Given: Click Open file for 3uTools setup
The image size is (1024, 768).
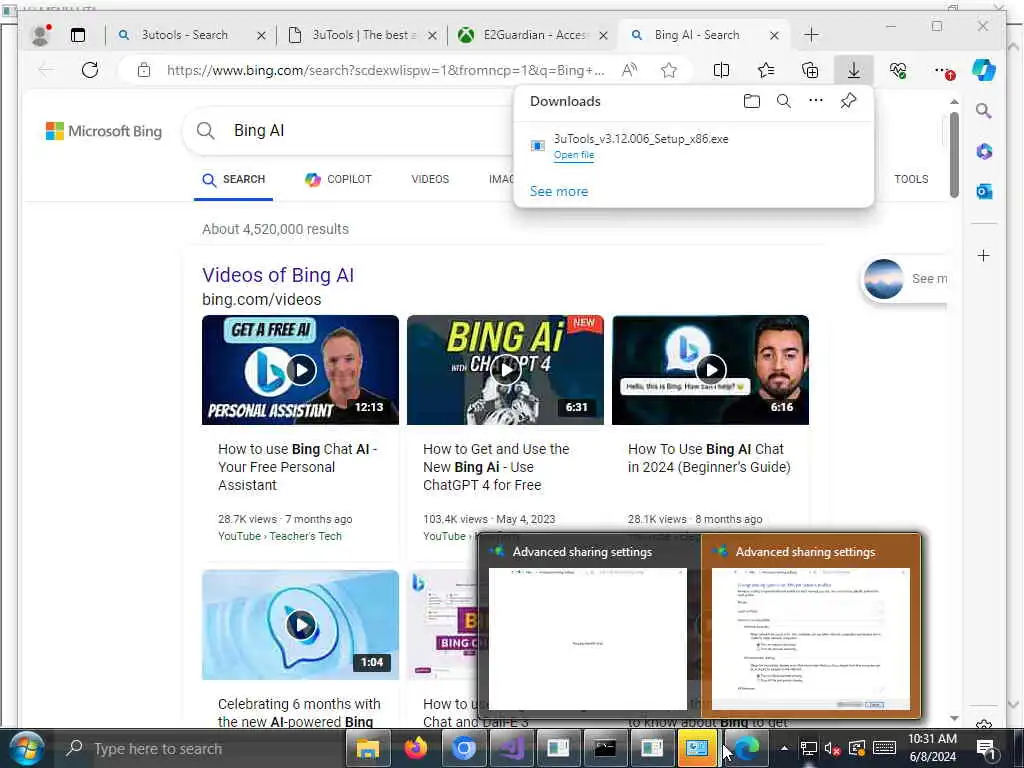Looking at the screenshot, I should point(574,155).
